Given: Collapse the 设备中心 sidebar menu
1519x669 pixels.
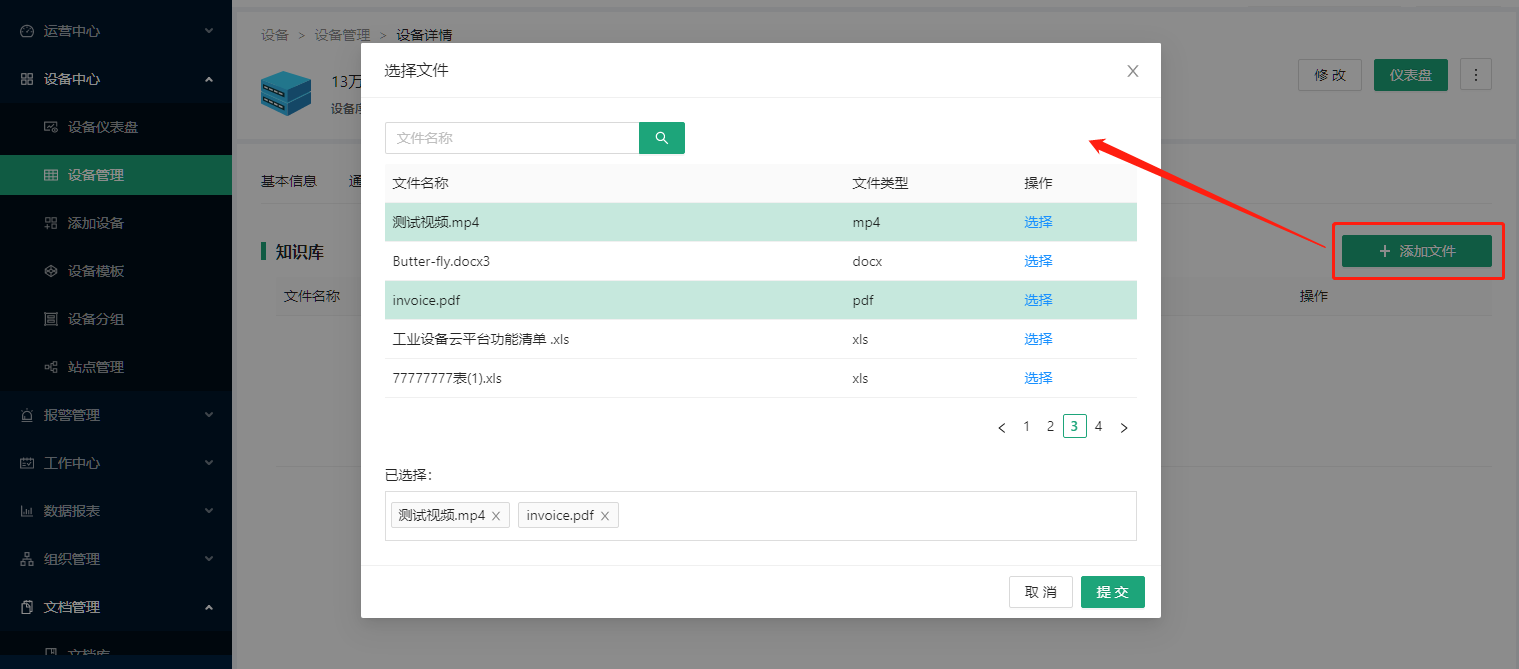Looking at the screenshot, I should pyautogui.click(x=115, y=79).
